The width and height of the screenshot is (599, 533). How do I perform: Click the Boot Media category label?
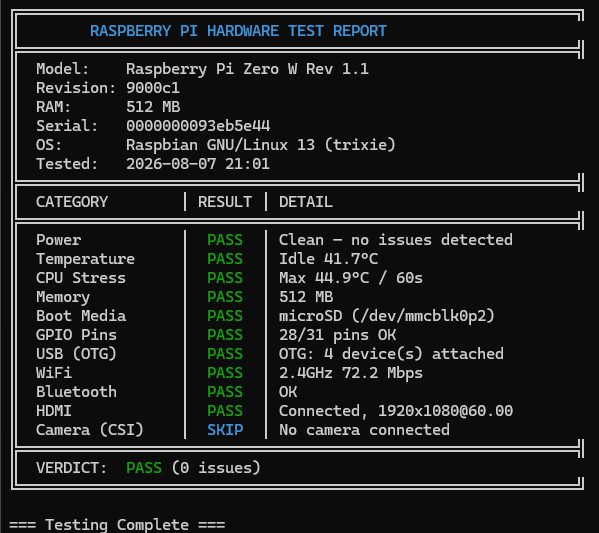[81, 316]
